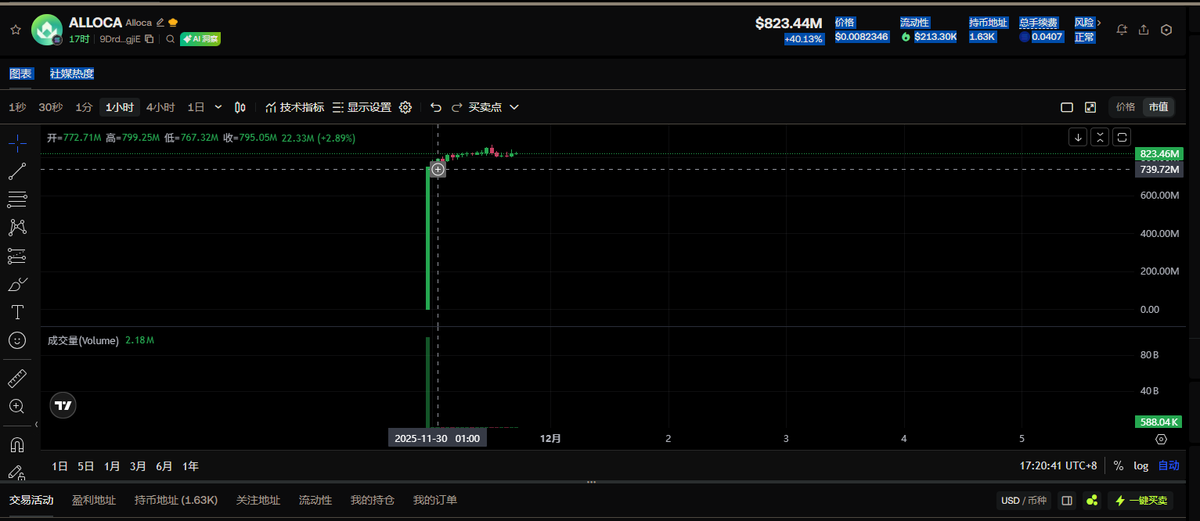Image resolution: width=1200 pixels, height=521 pixels.
Task: Click the down arrow chart button
Action: pos(1078,137)
